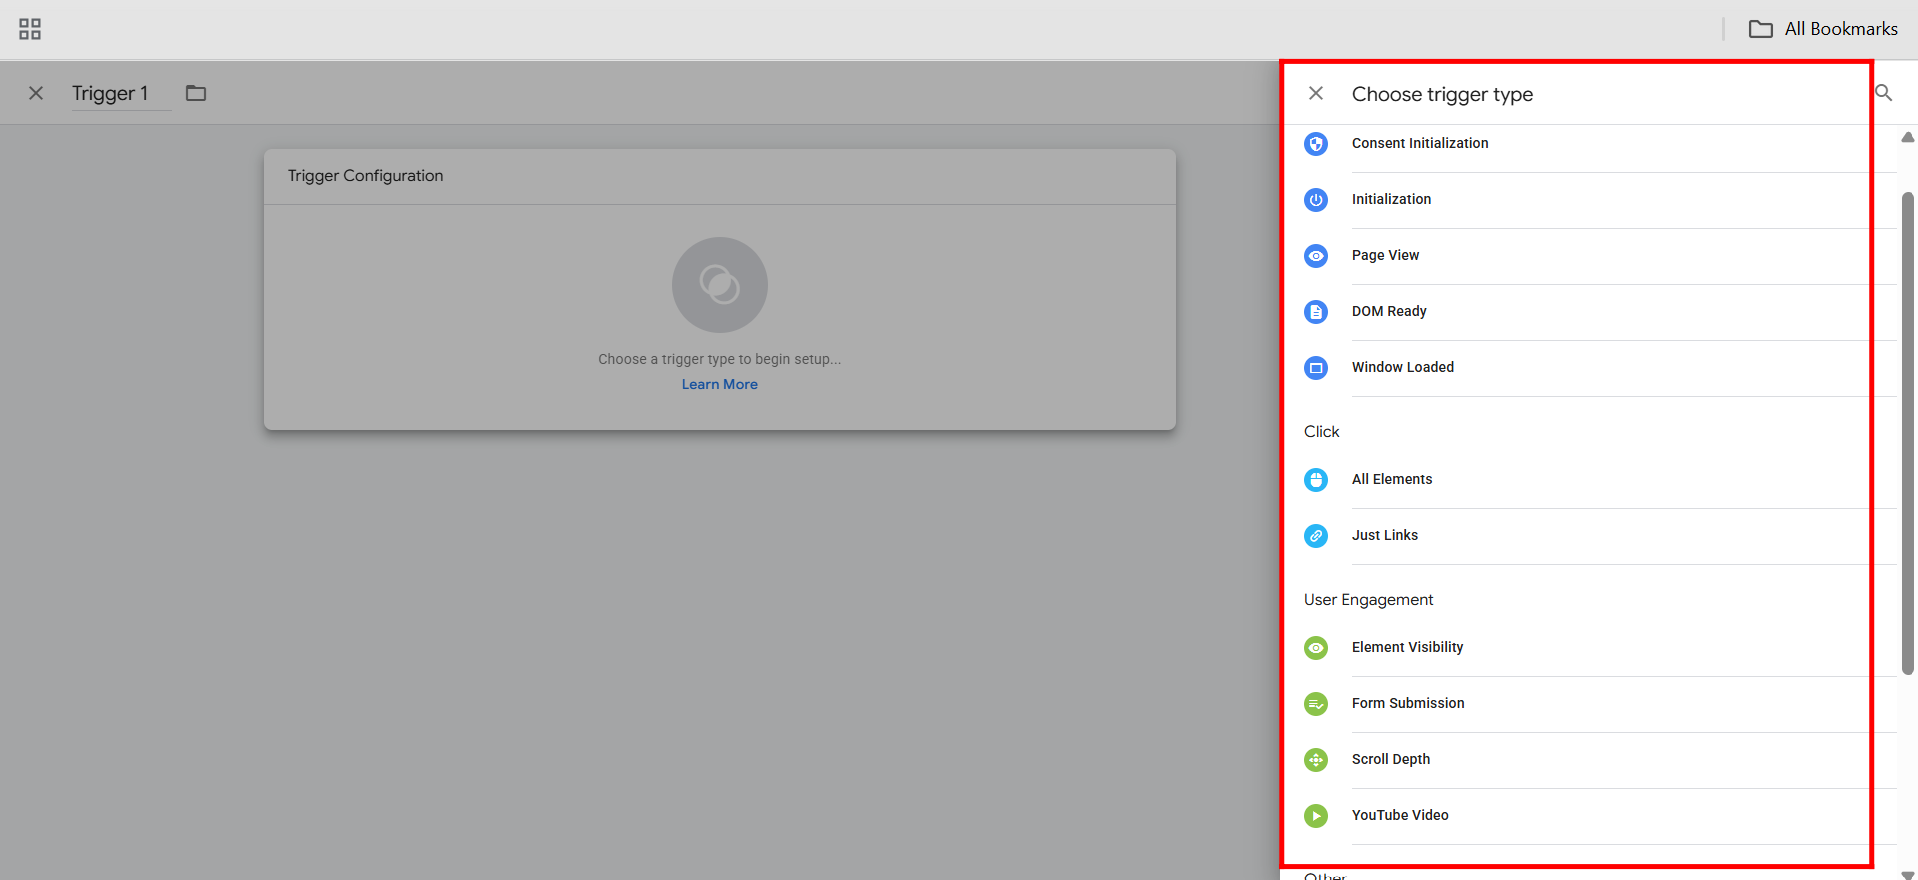
Task: Click the Consent Initialization shield icon
Action: tap(1316, 144)
